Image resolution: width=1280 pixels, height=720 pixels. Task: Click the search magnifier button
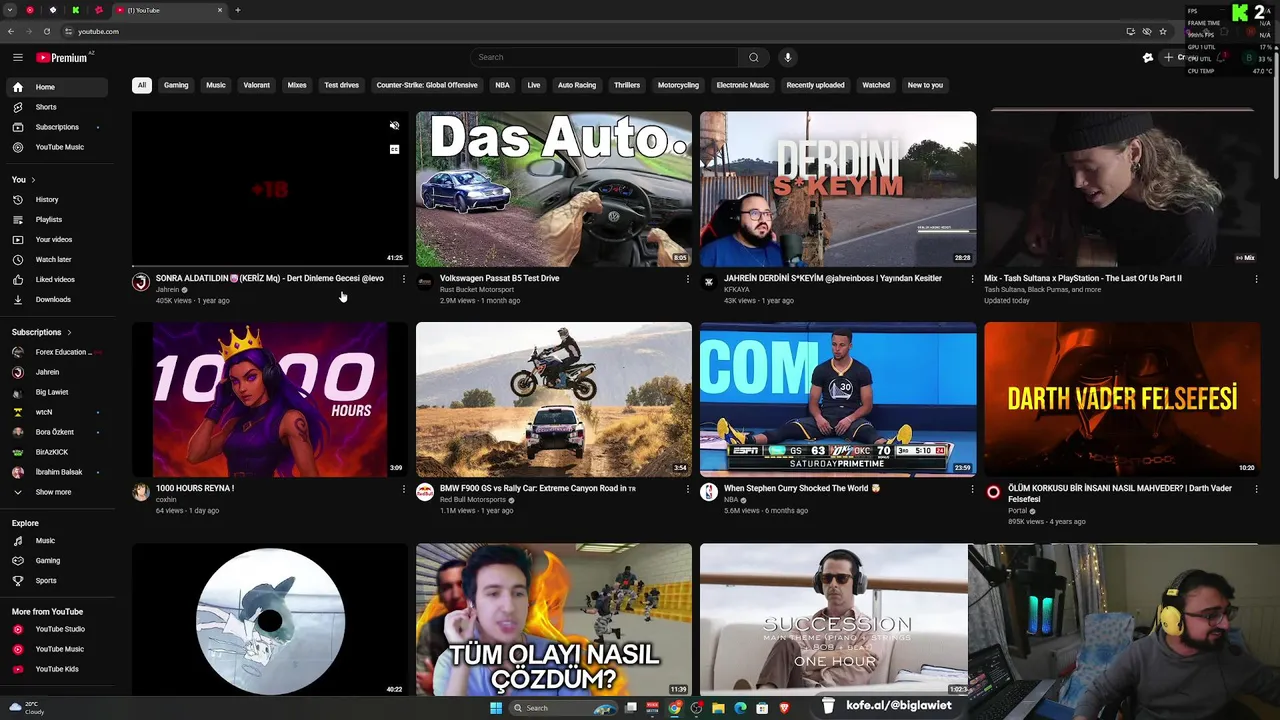click(754, 57)
